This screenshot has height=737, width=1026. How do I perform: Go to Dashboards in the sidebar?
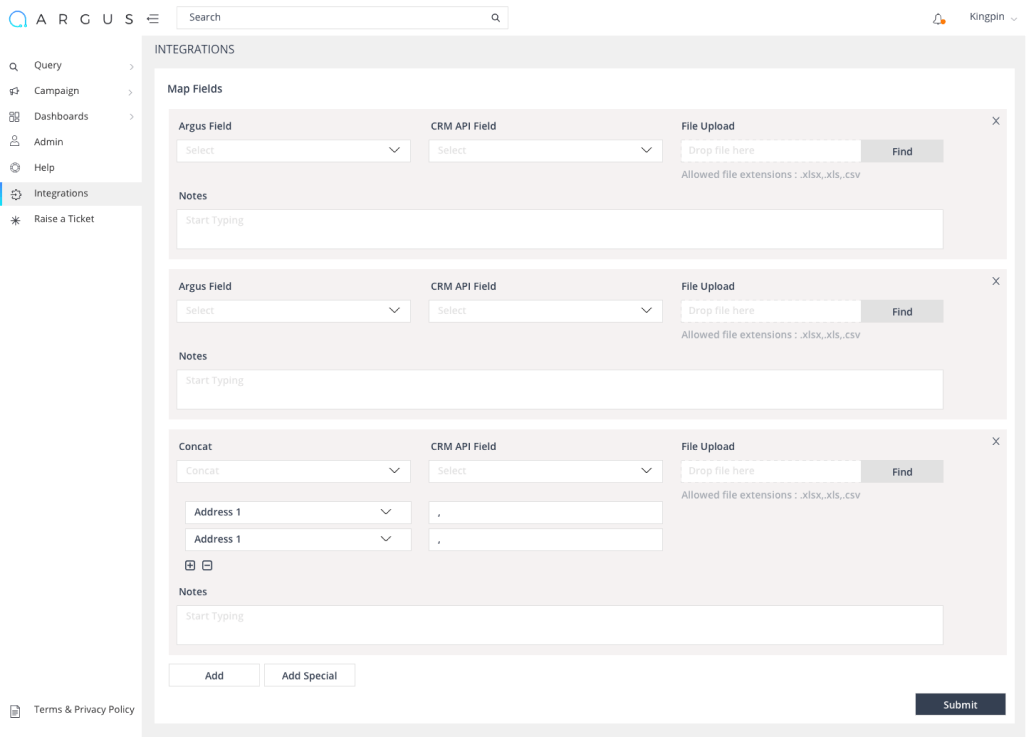point(71,117)
